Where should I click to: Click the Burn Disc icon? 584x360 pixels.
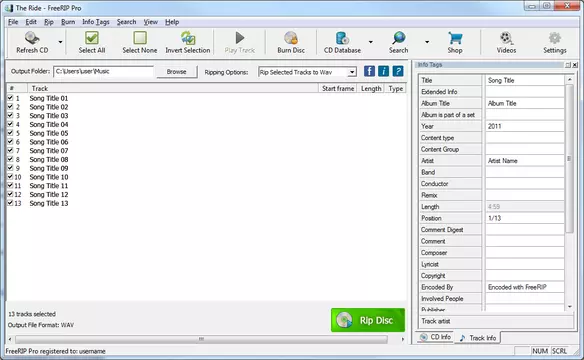point(291,38)
